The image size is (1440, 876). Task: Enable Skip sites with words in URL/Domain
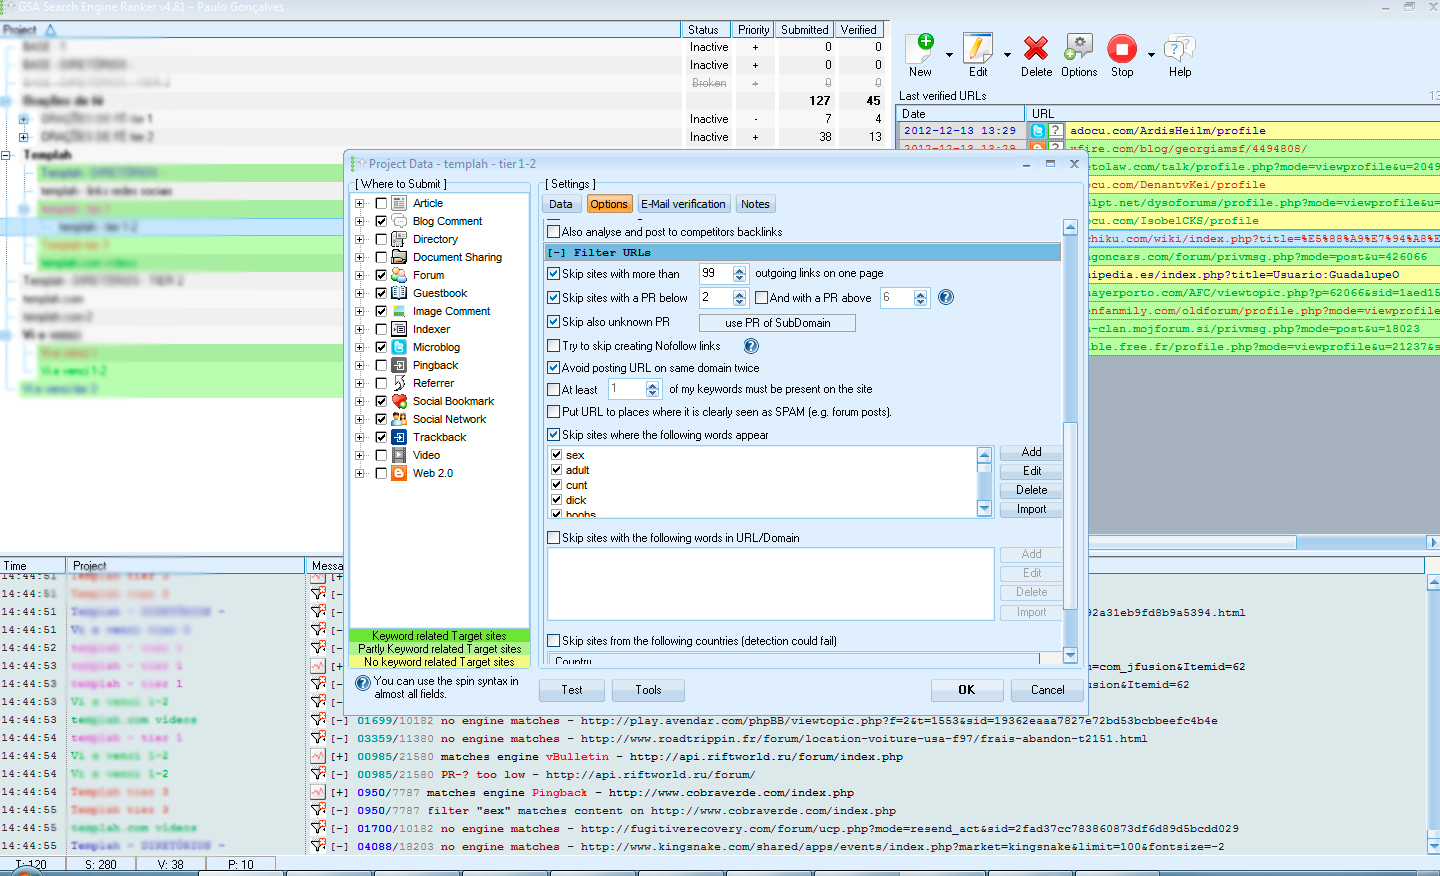tap(553, 538)
